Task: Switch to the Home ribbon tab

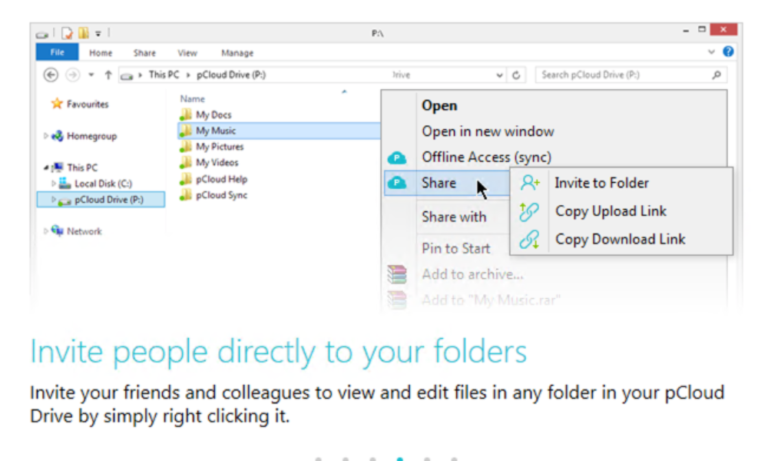Action: point(100,53)
